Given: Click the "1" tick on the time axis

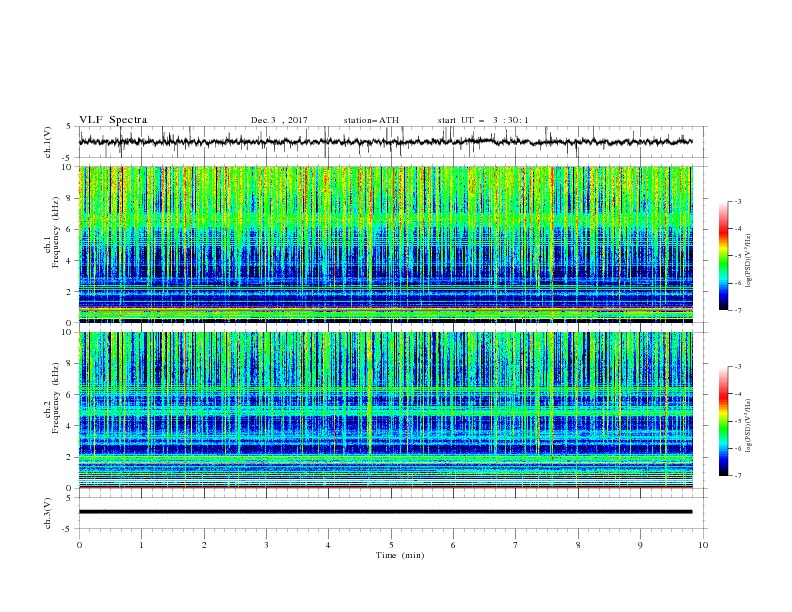Looking at the screenshot, I should [141, 545].
